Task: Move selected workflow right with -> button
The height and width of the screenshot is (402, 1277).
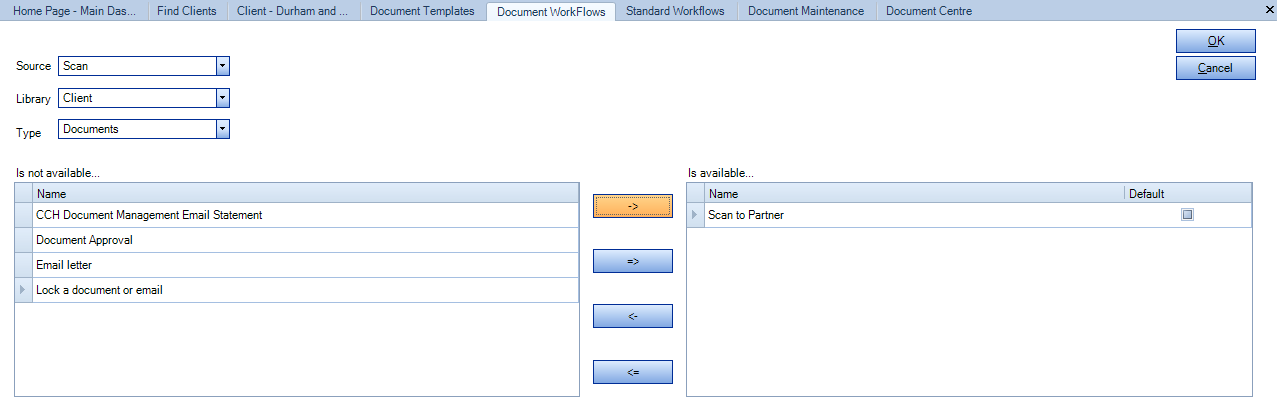Action: (x=633, y=206)
